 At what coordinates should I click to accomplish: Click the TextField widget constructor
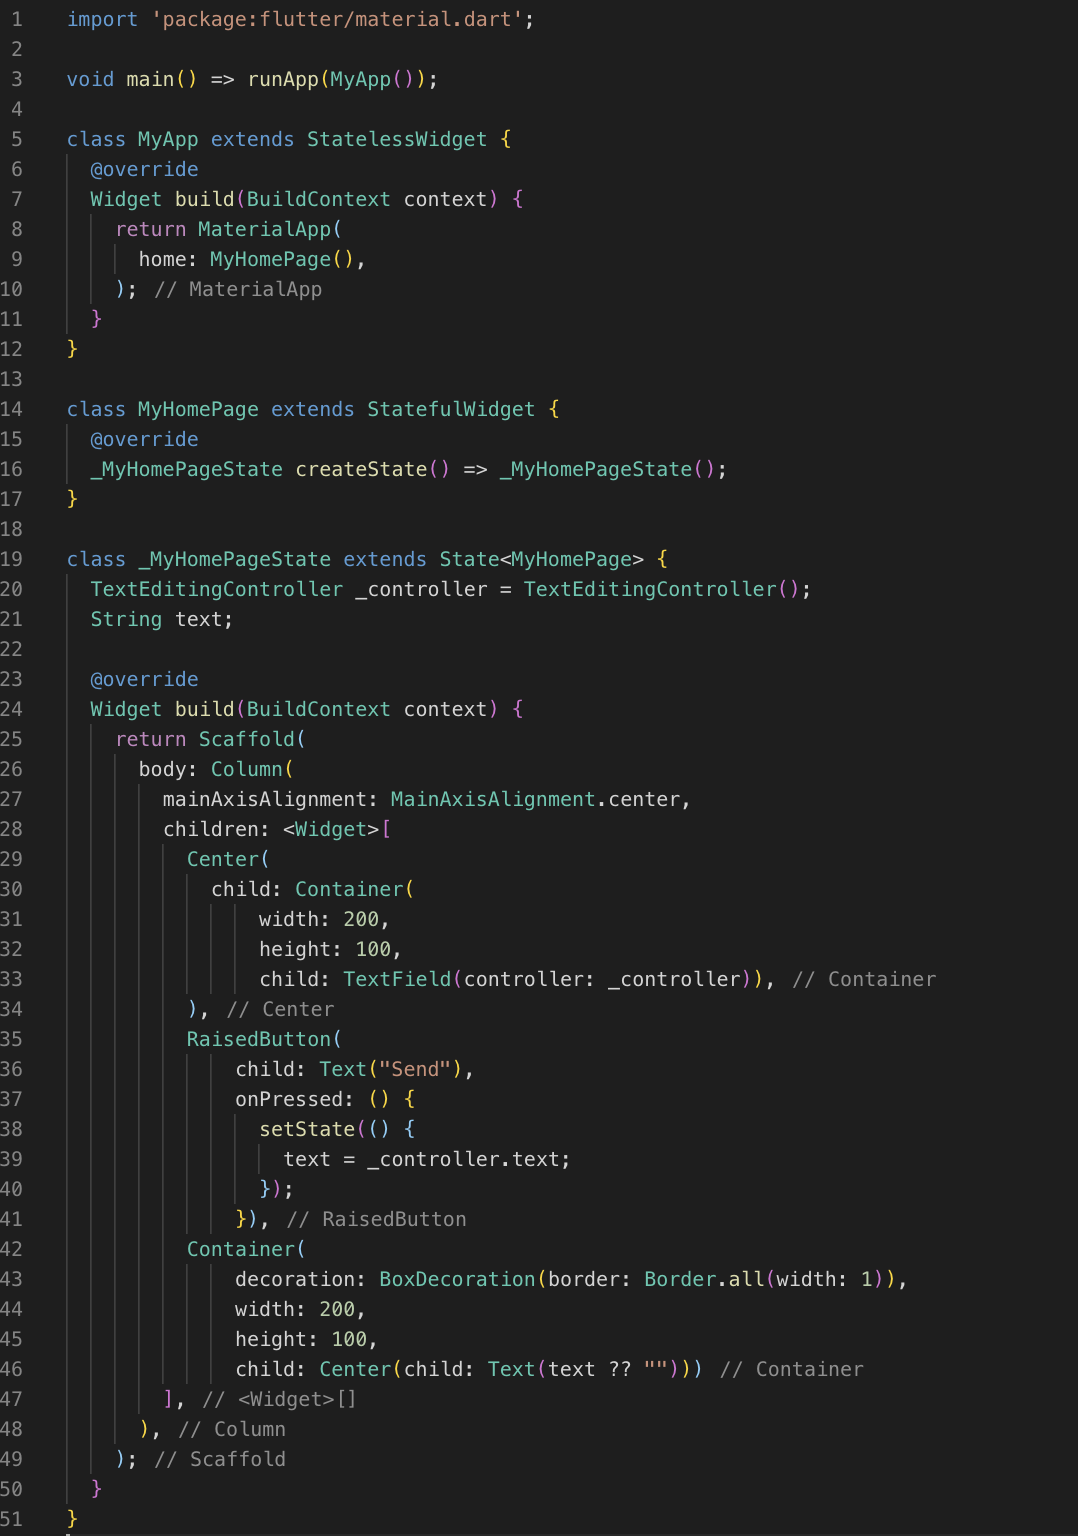tap(396, 980)
